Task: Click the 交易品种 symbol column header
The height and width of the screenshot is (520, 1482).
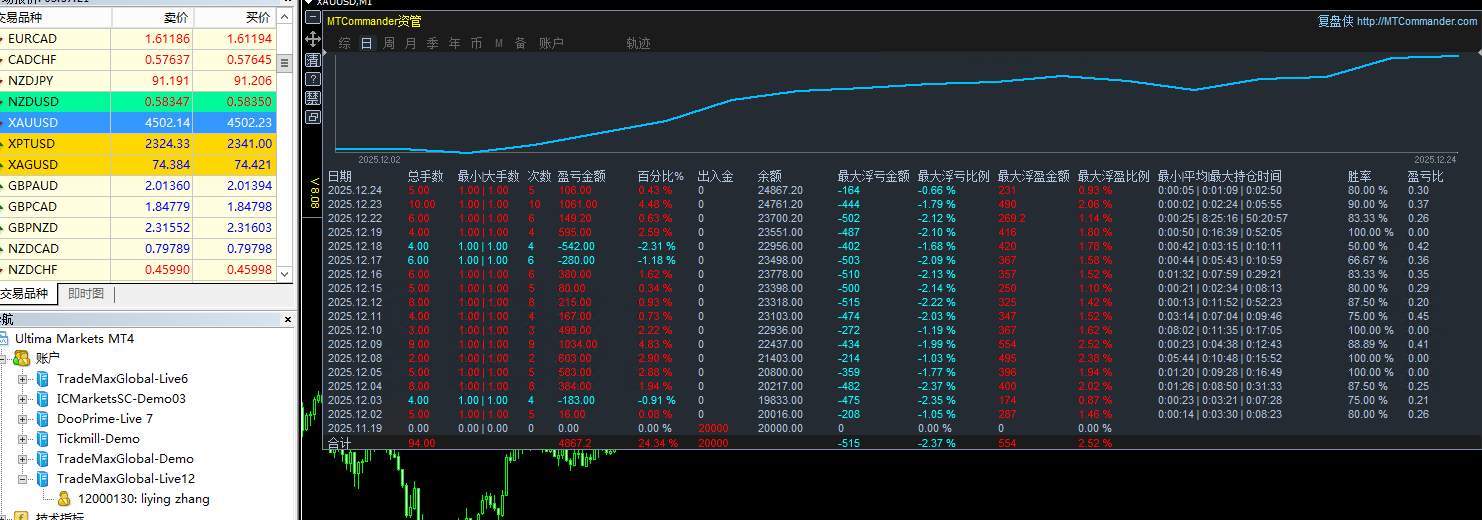Action: pos(55,18)
